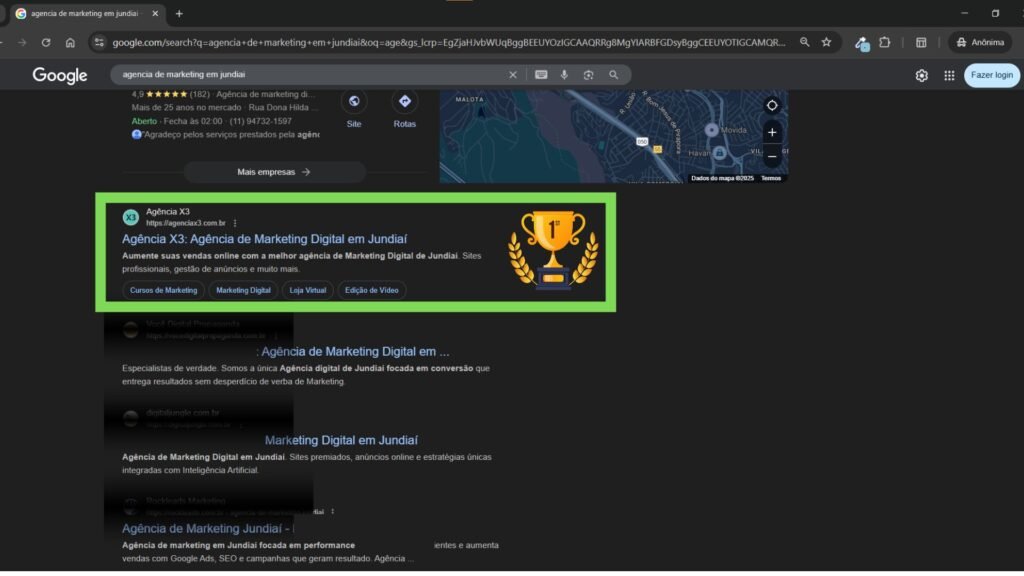The width and height of the screenshot is (1024, 576).
Task: Click the Termos link on the map
Action: (x=771, y=178)
